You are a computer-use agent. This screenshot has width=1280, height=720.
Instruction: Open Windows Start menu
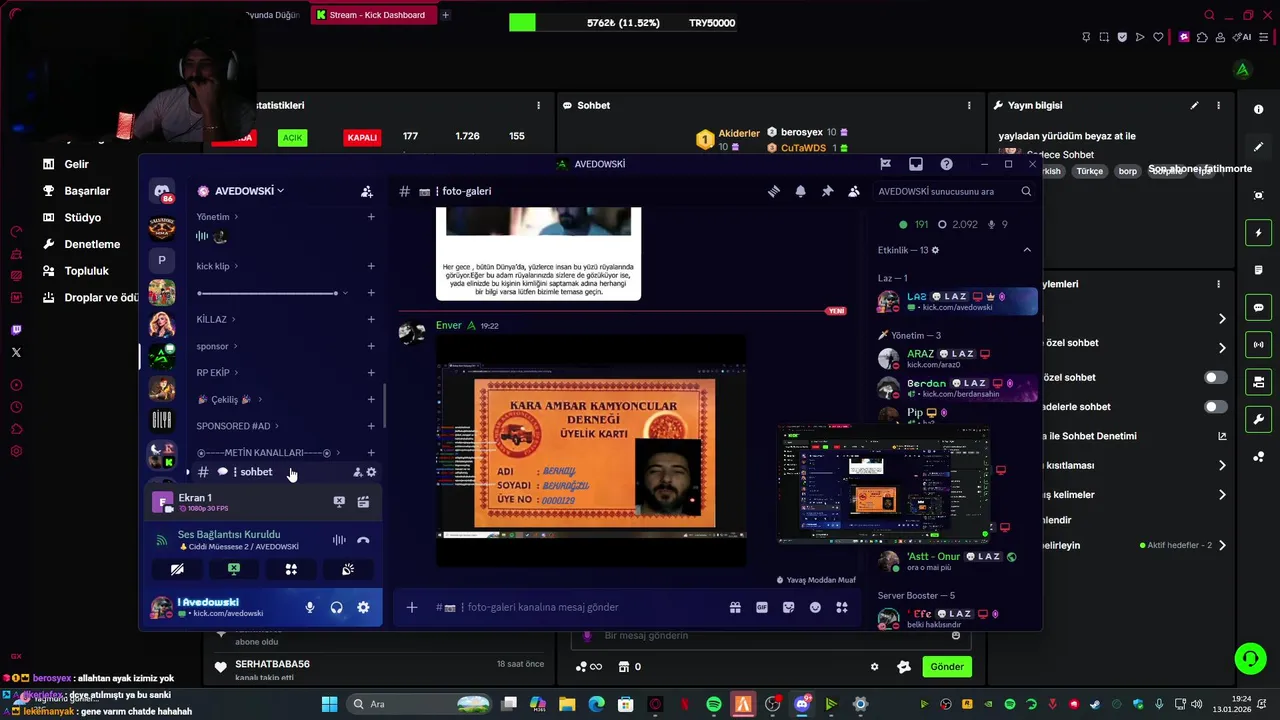tap(329, 704)
